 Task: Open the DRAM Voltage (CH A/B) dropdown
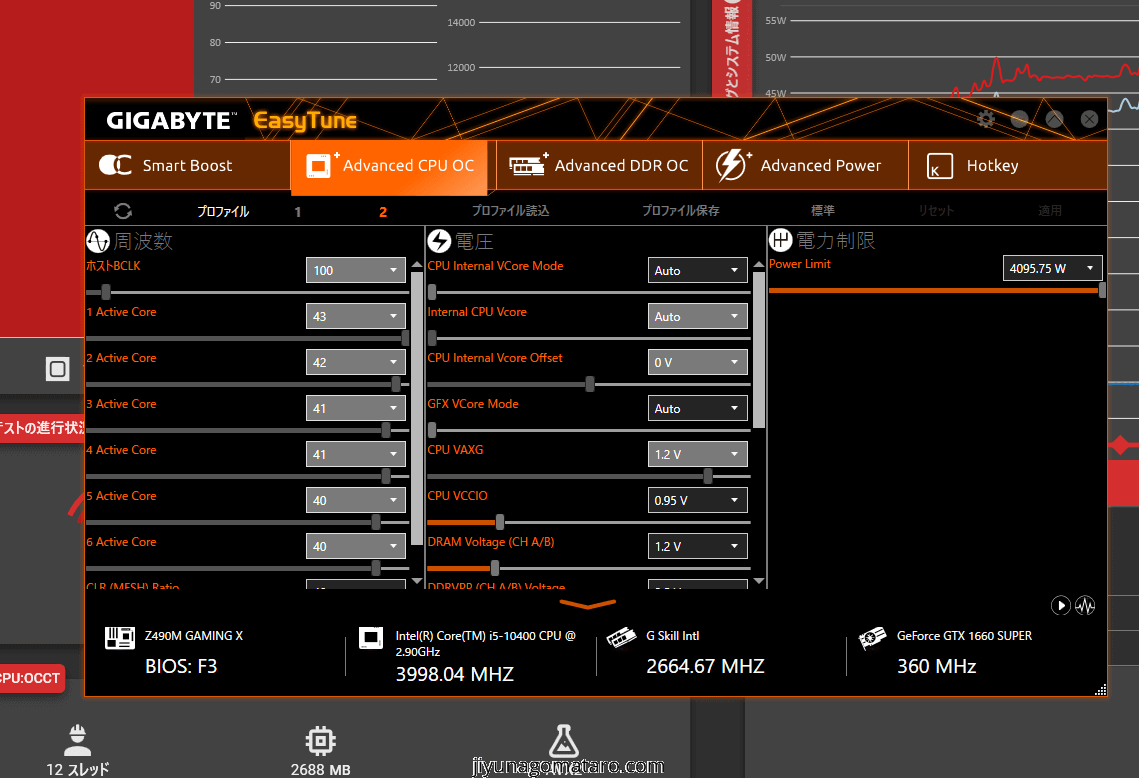697,546
